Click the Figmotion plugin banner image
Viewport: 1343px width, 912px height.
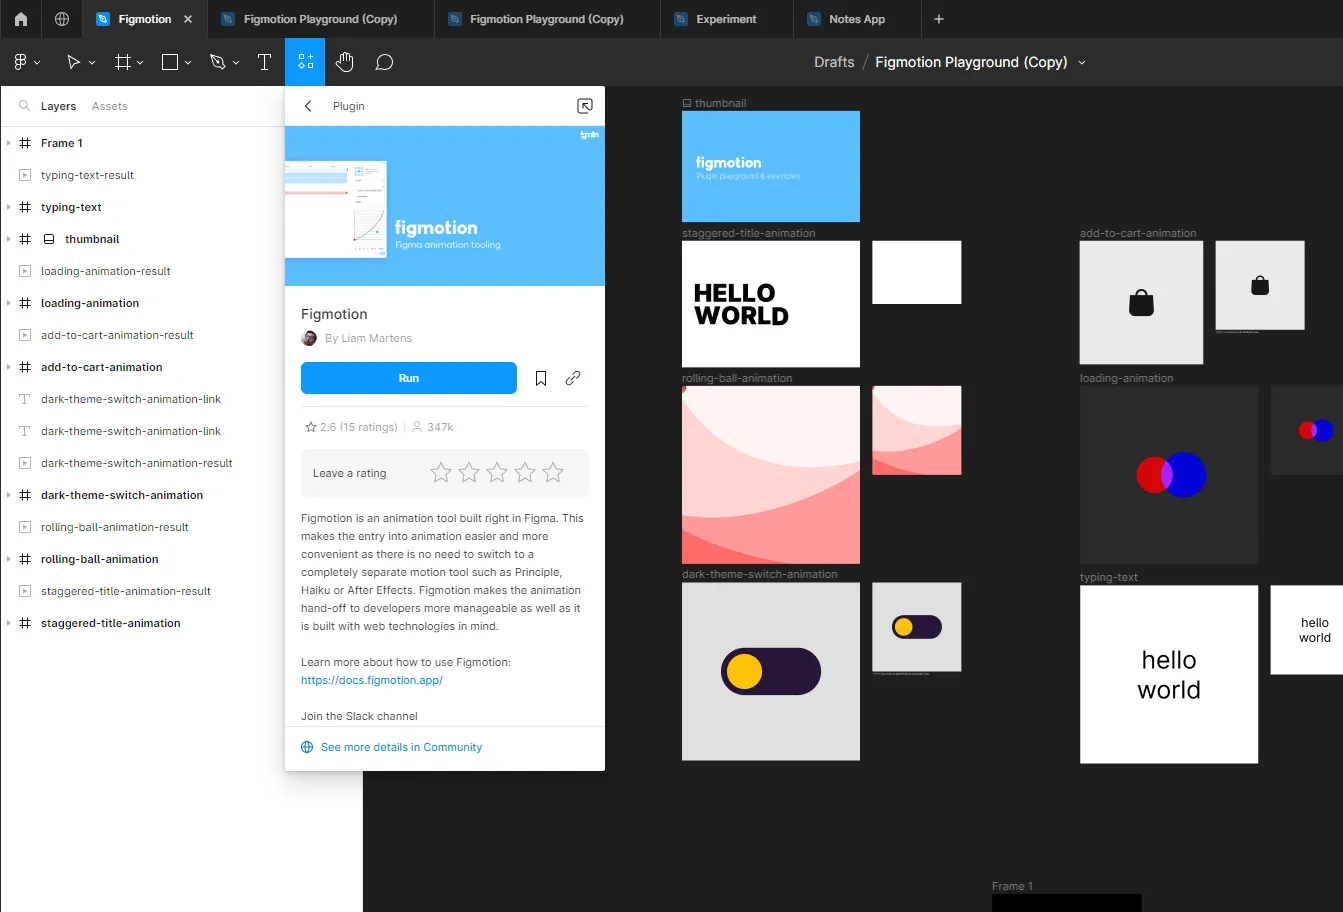445,206
